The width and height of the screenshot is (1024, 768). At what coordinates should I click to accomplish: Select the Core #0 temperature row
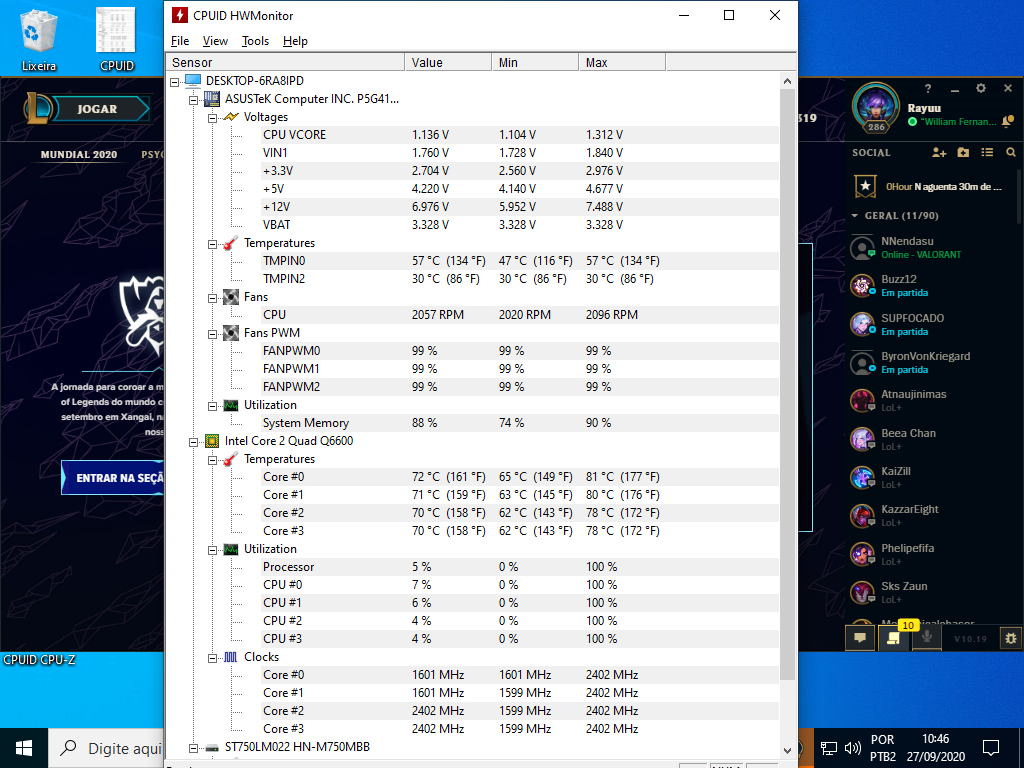[520, 477]
